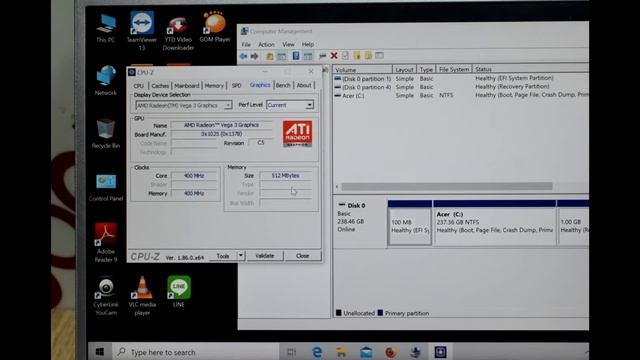640x360 pixels.
Task: Select Acer (C:) 237.36 GB partition block
Action: [495, 223]
